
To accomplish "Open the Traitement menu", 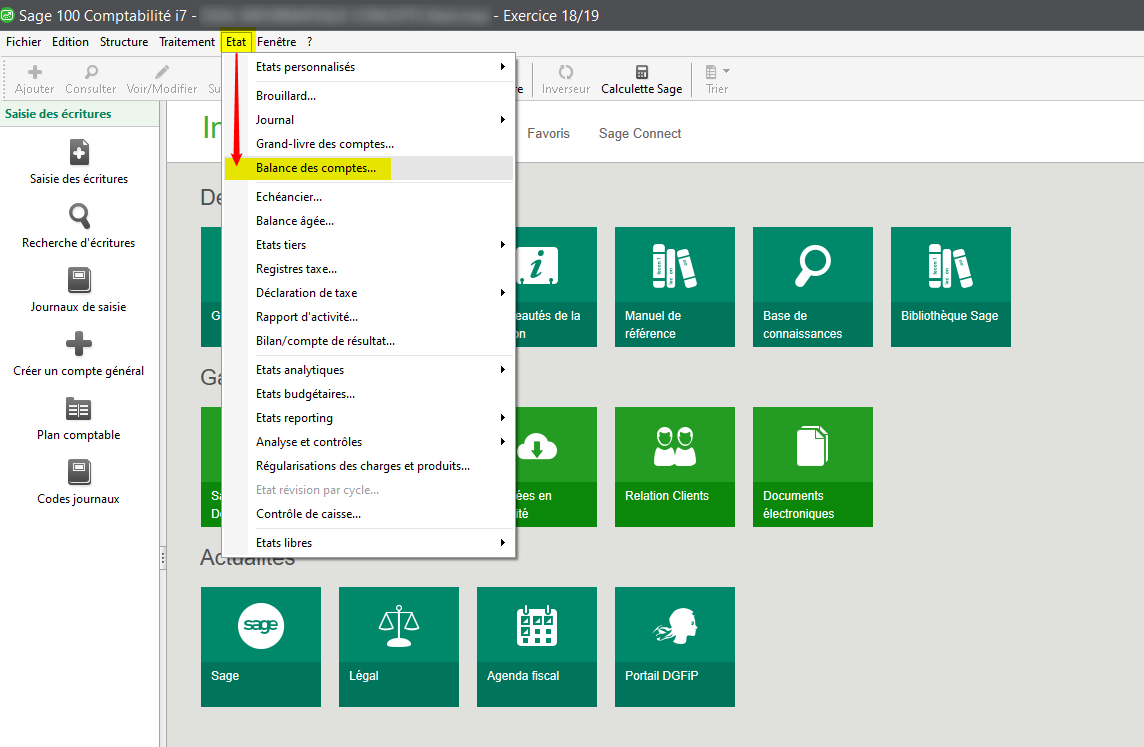I will coord(187,42).
